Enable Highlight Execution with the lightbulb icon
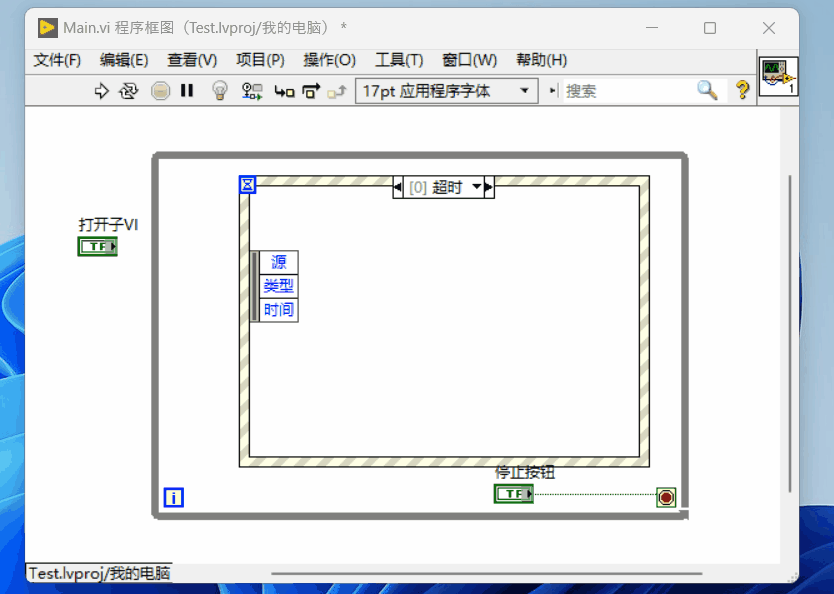The height and width of the screenshot is (594, 834). coord(219,90)
